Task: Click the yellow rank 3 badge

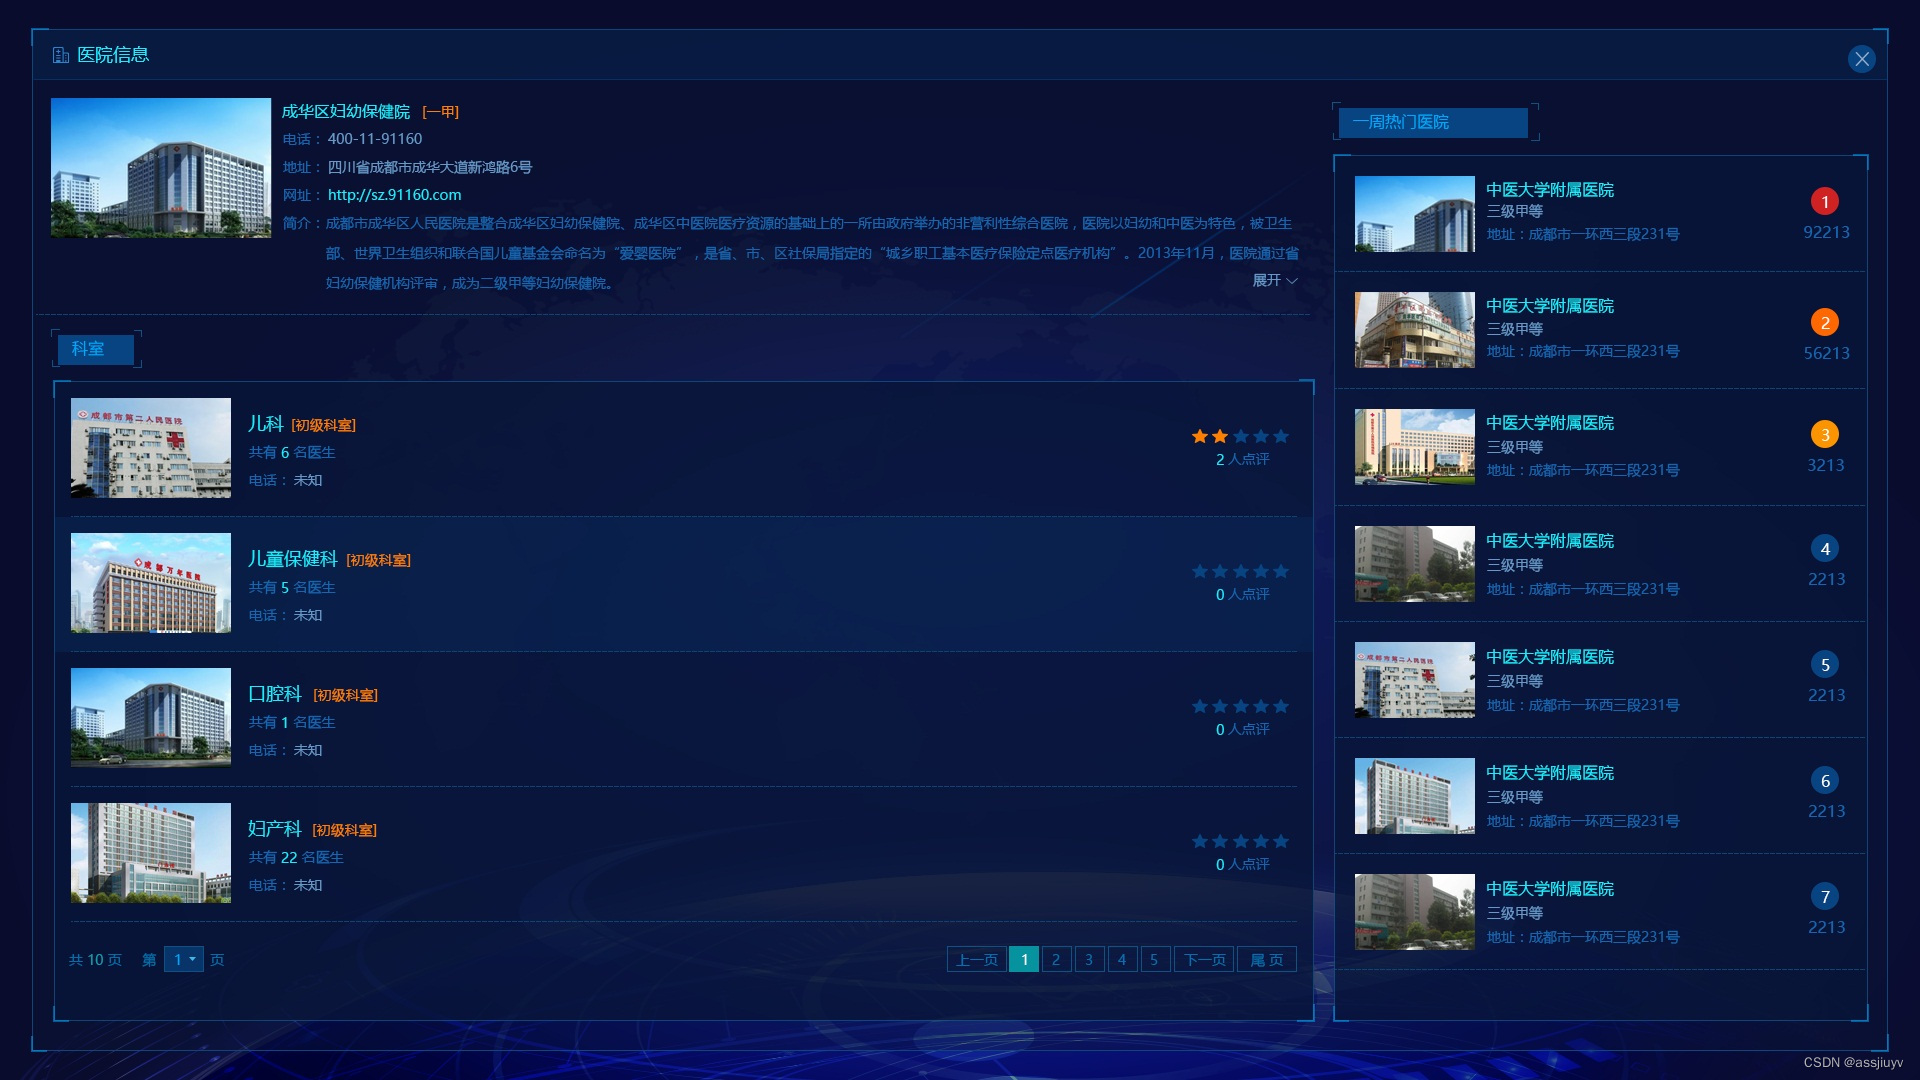Action: point(1825,435)
